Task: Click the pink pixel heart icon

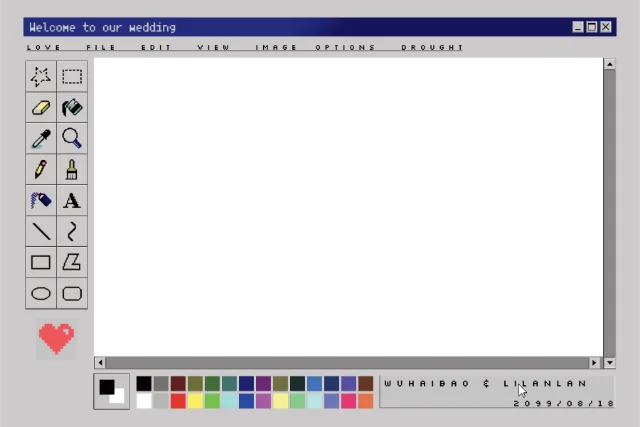Action: [56, 338]
